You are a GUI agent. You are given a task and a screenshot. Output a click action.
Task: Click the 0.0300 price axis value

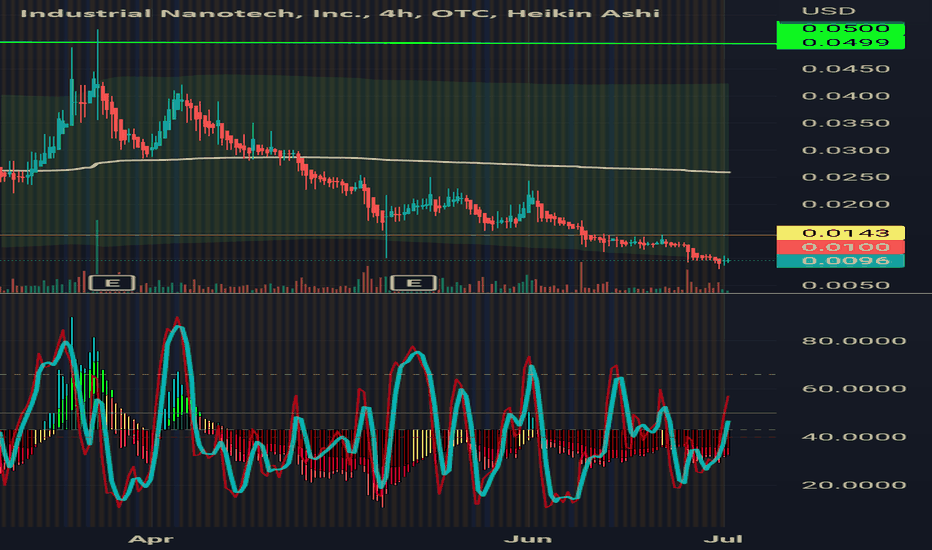click(845, 150)
